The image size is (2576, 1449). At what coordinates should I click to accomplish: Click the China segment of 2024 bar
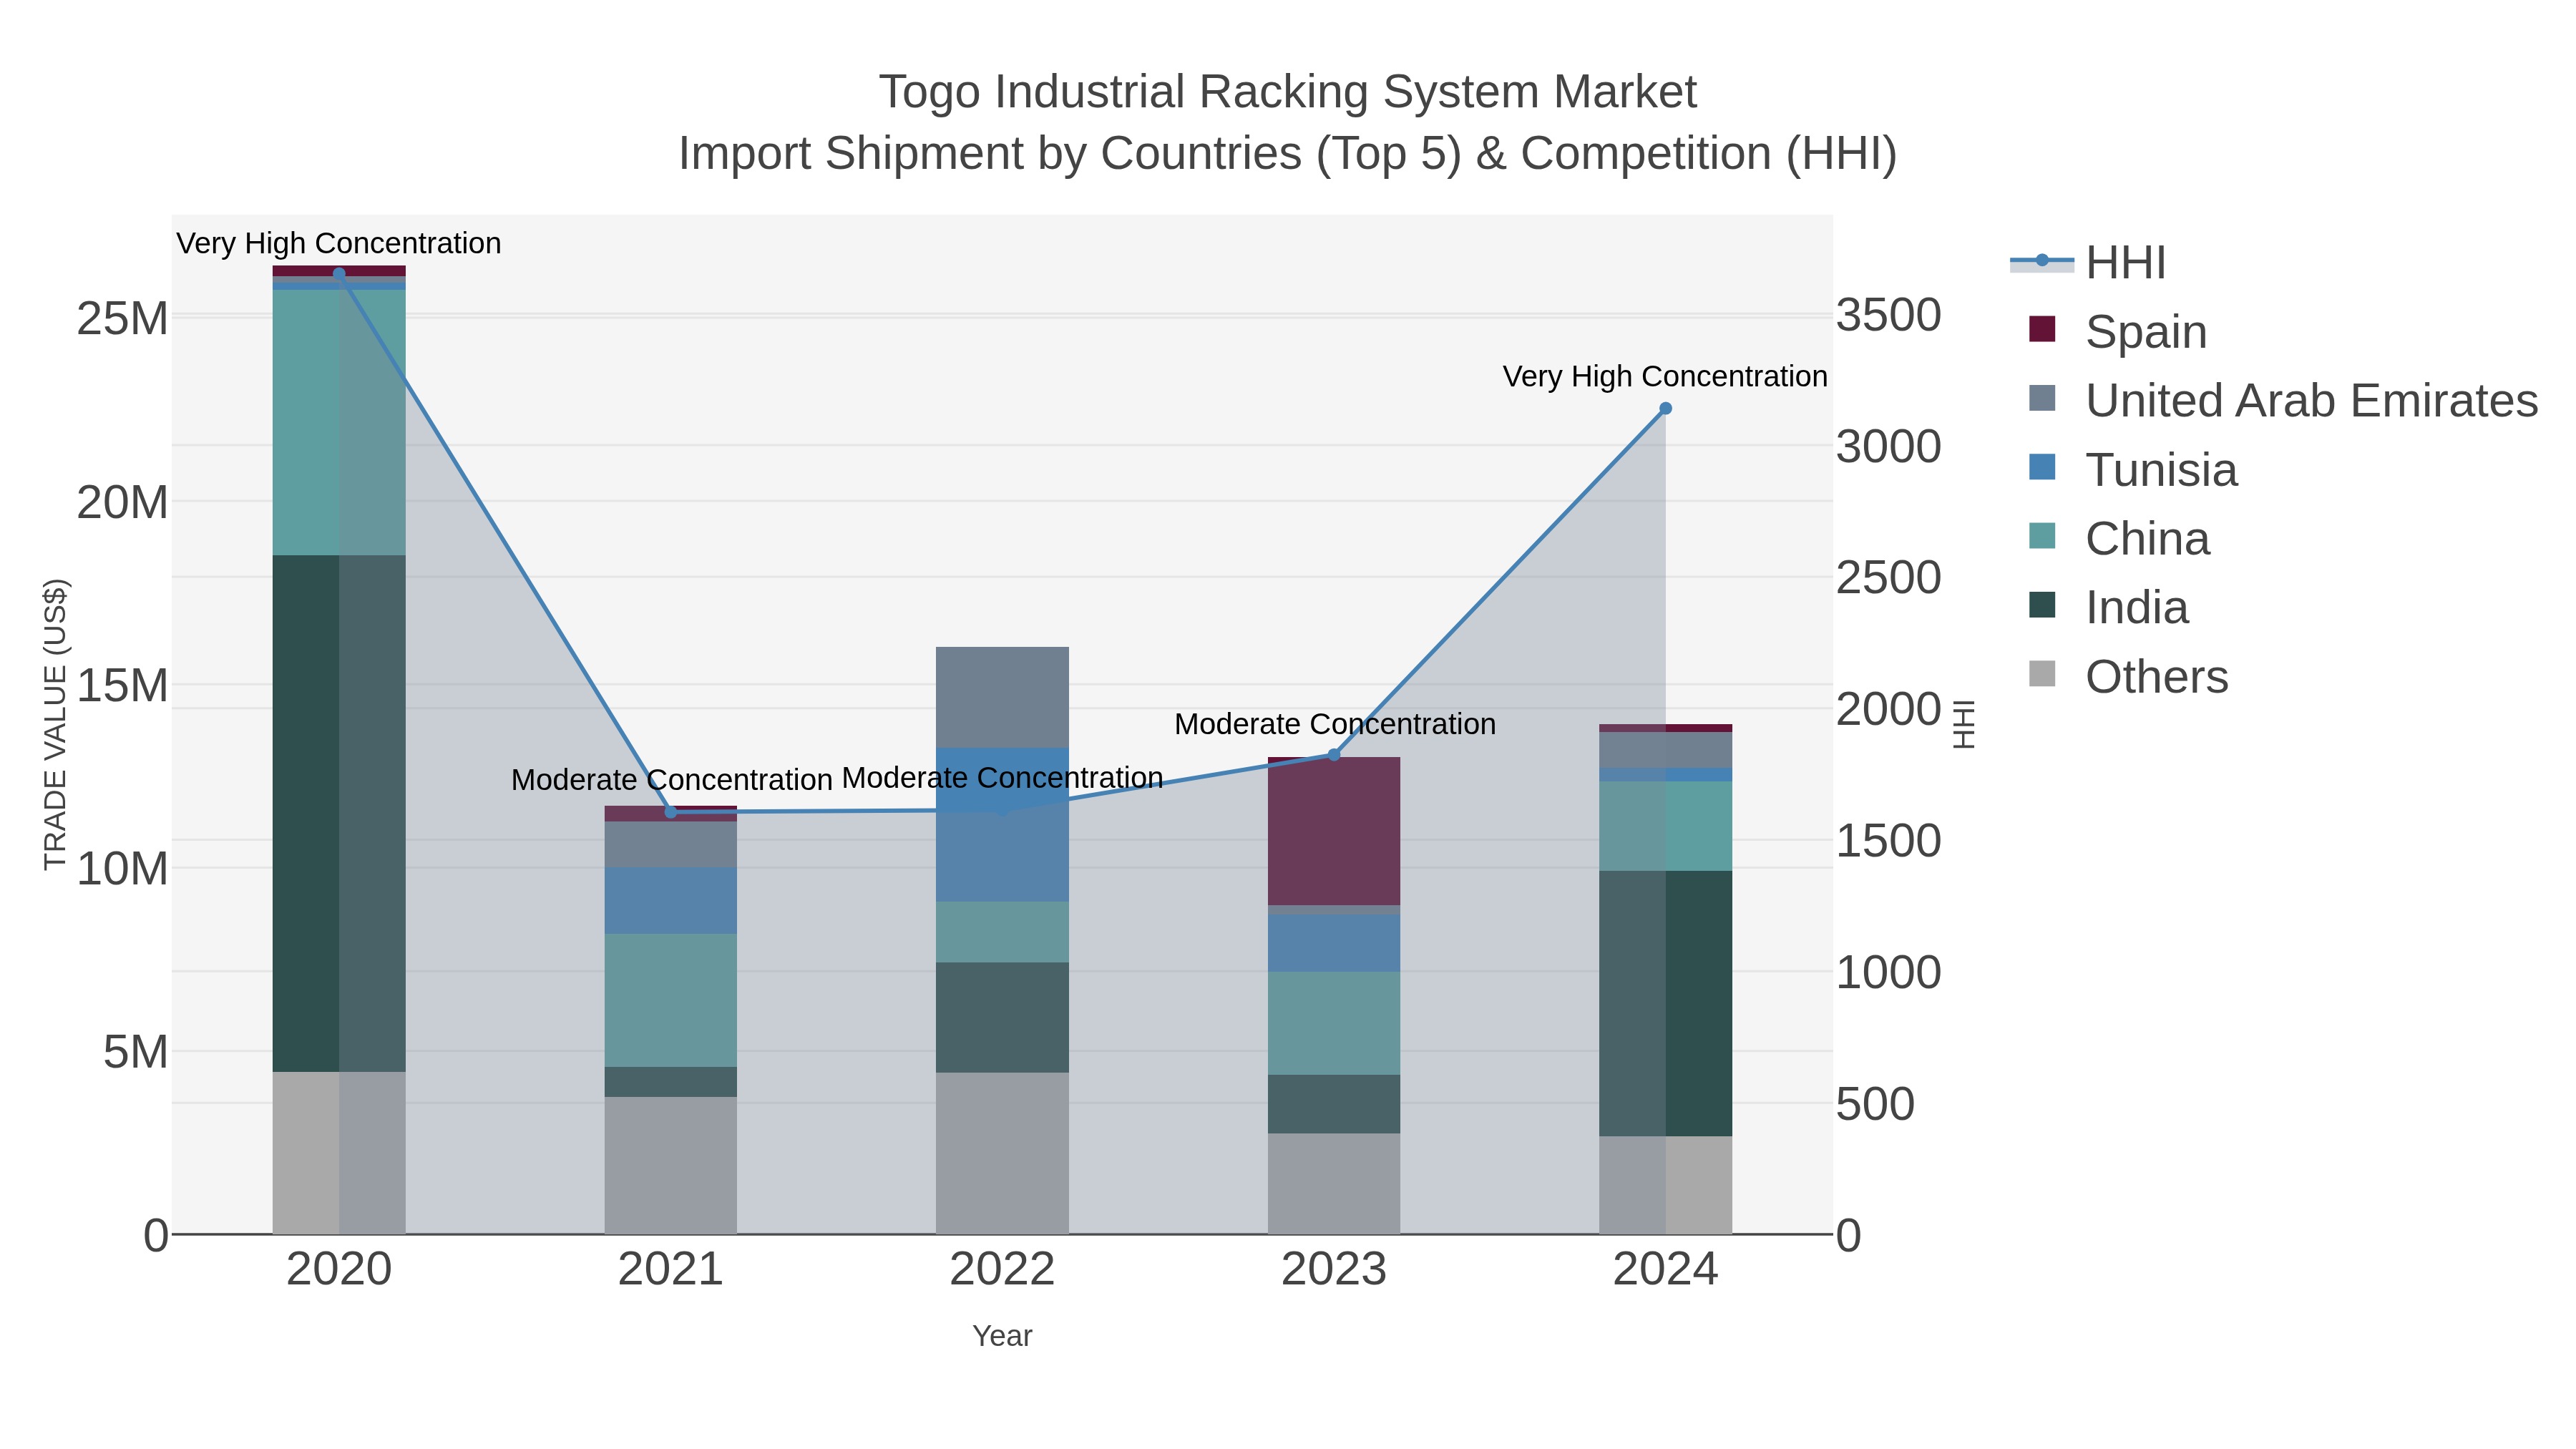(1666, 826)
